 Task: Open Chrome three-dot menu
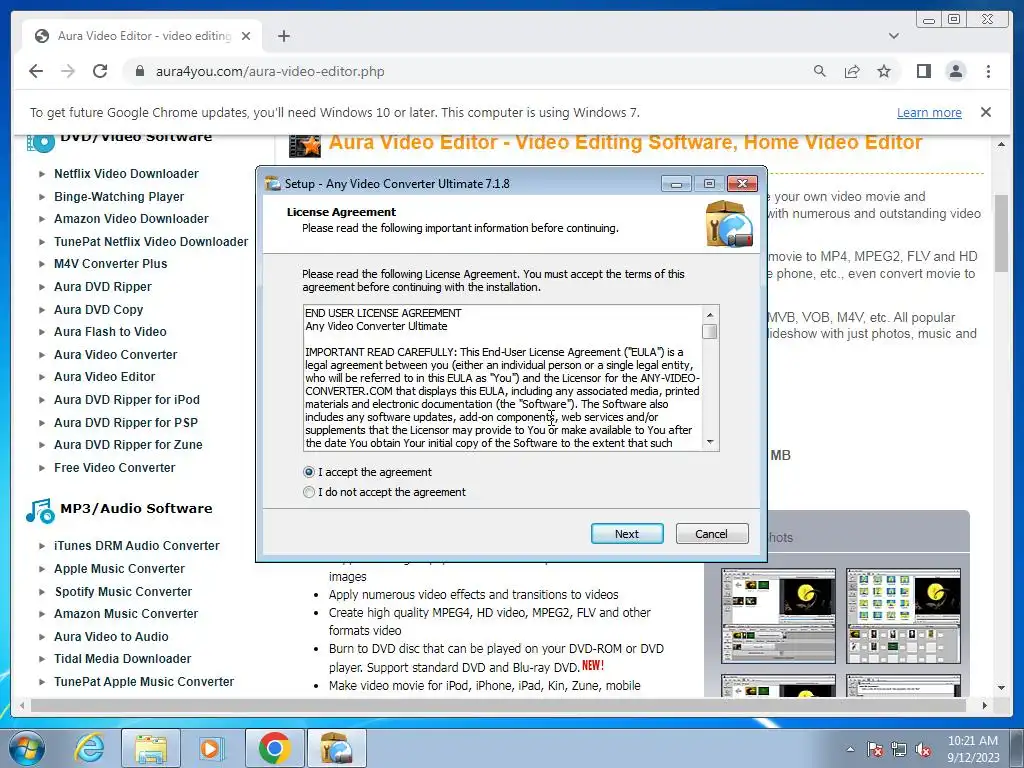coord(988,71)
